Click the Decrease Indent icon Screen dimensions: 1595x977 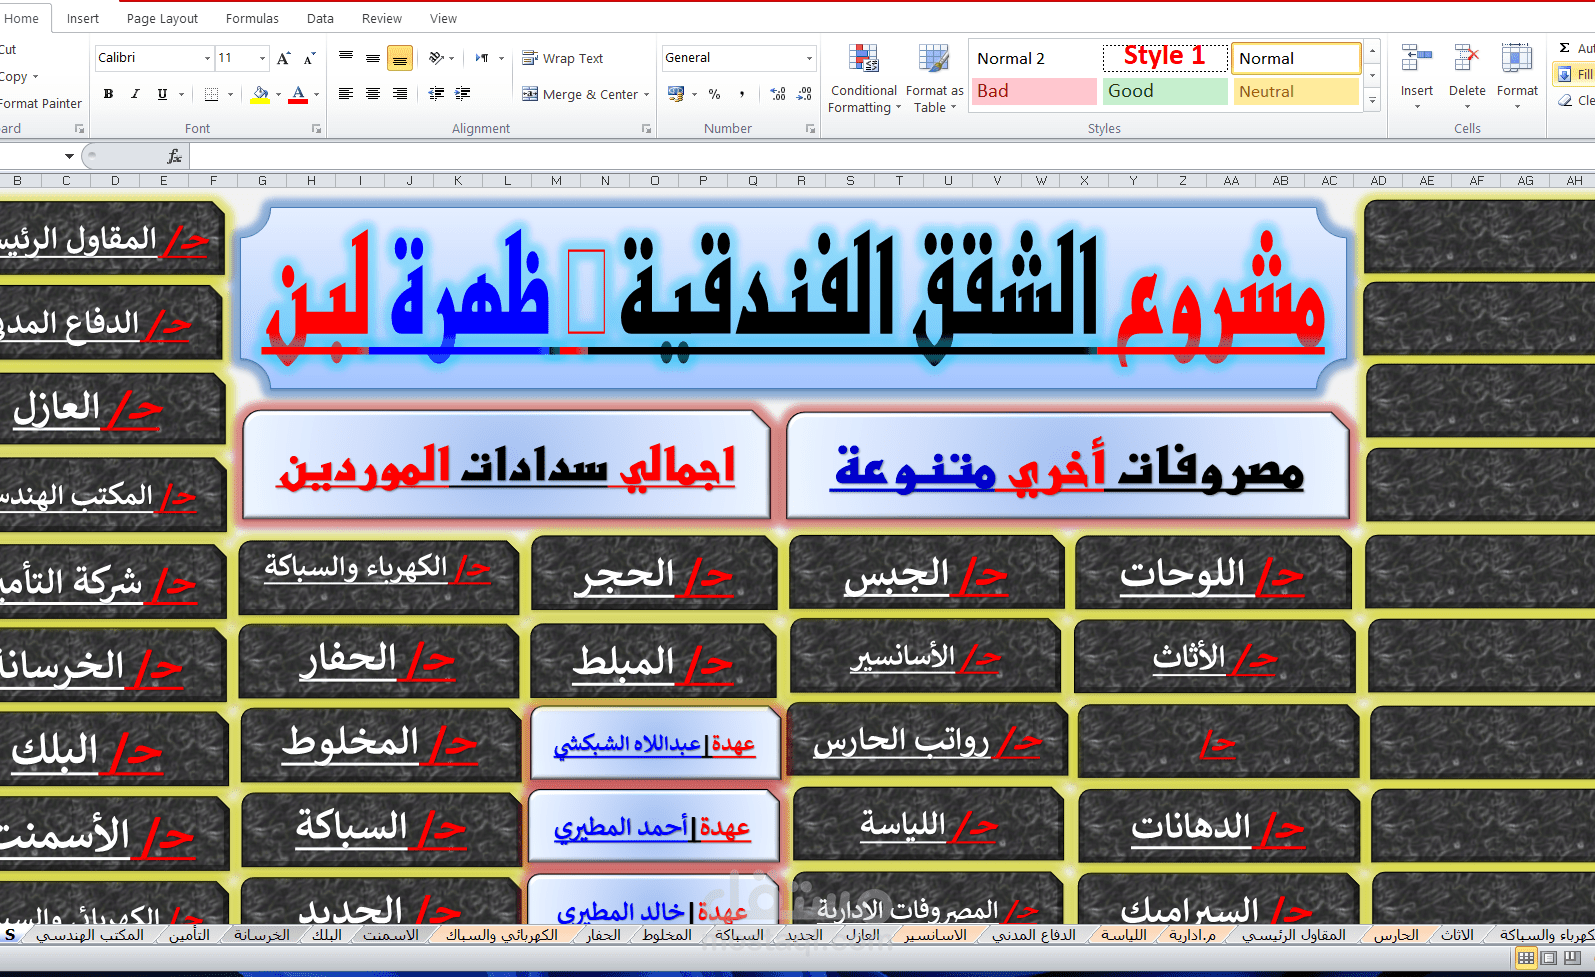tap(436, 94)
